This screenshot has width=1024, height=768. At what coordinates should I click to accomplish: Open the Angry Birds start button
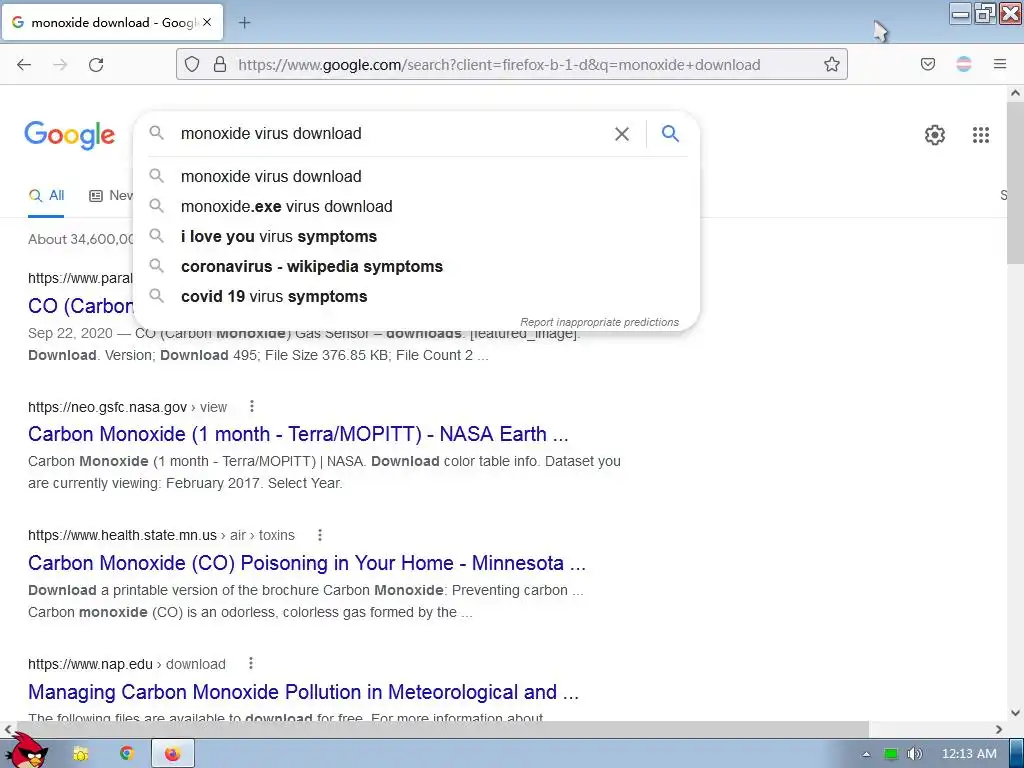28,751
